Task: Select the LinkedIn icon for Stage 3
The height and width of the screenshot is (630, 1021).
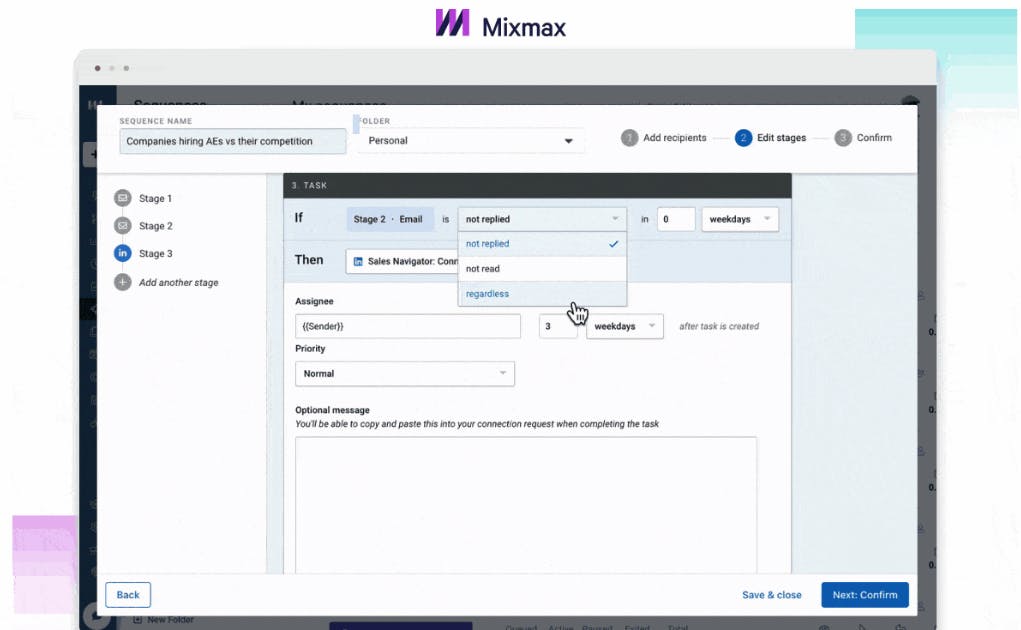Action: [123, 253]
